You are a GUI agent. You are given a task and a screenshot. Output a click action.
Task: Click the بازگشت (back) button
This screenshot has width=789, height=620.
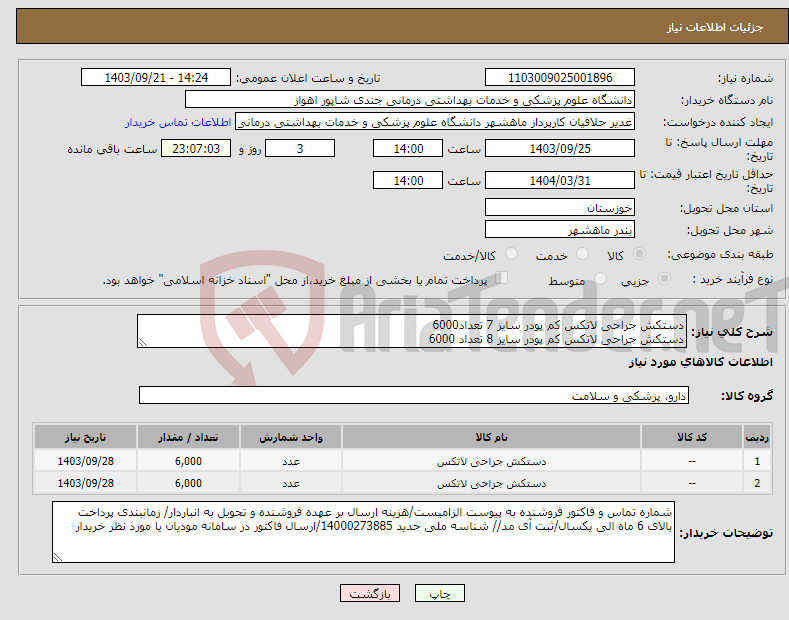[370, 593]
